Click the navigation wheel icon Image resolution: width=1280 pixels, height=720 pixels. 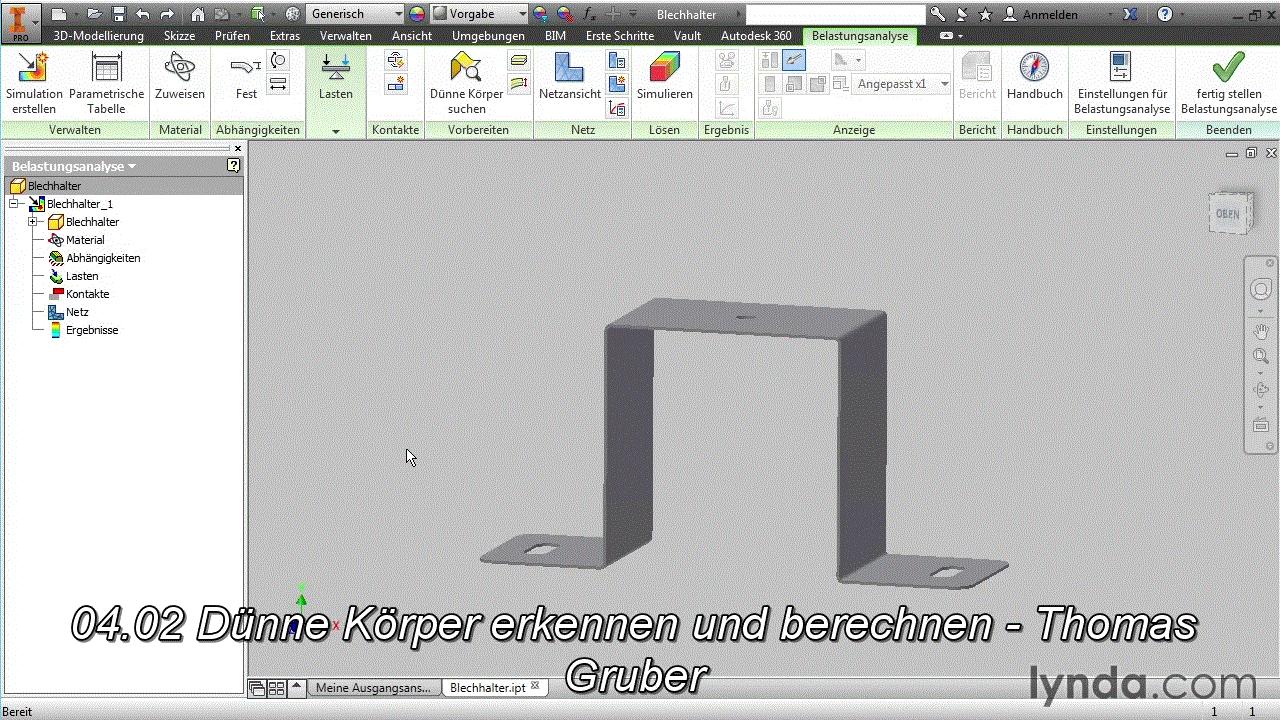(1261, 290)
